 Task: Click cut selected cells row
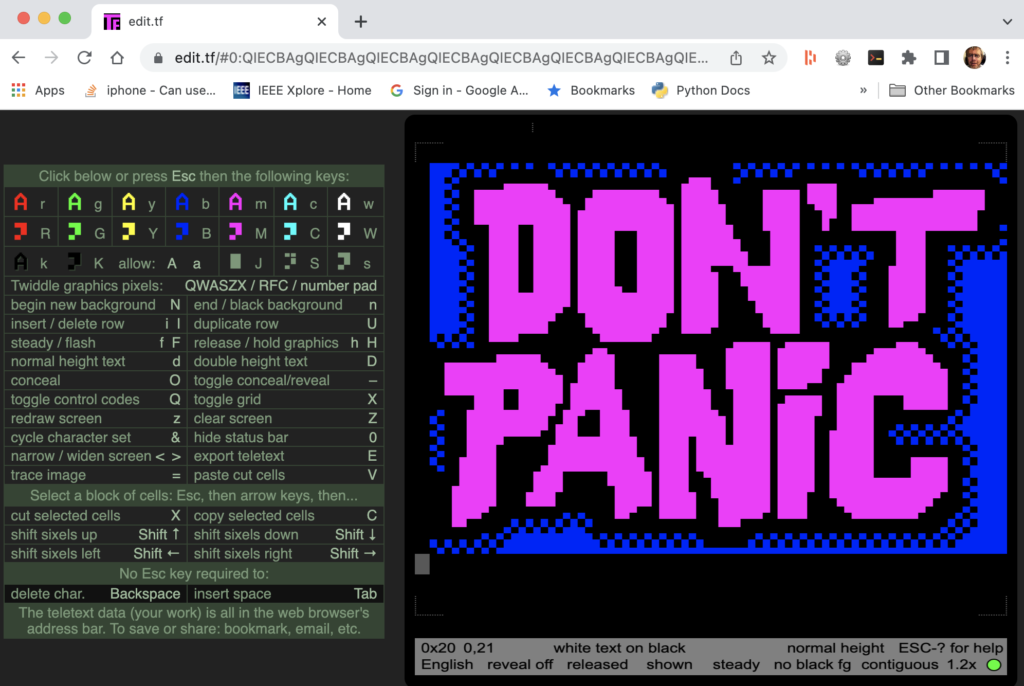click(x=96, y=515)
